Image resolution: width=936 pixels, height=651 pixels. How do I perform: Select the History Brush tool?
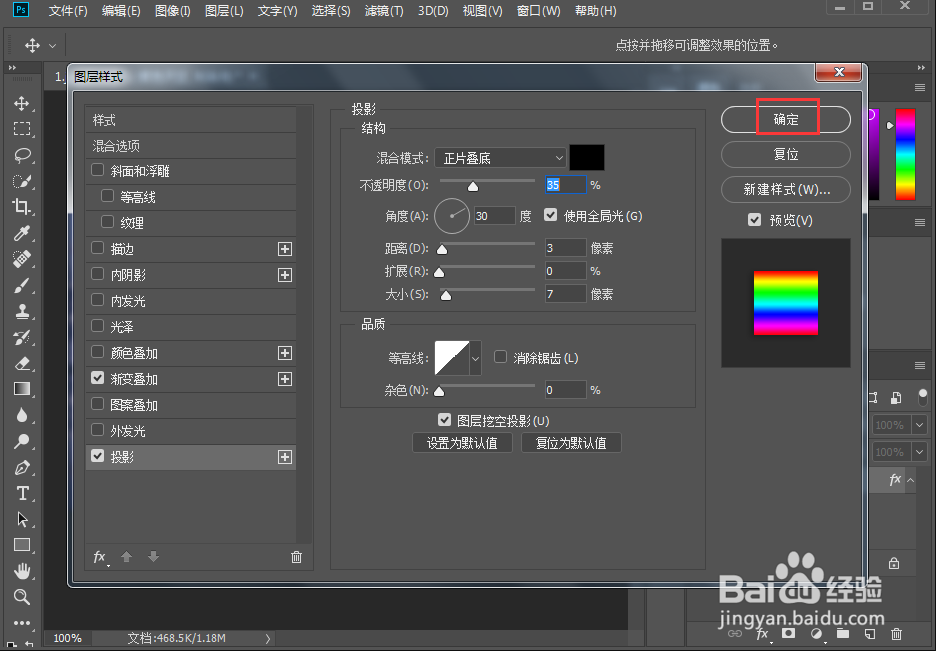(22, 337)
